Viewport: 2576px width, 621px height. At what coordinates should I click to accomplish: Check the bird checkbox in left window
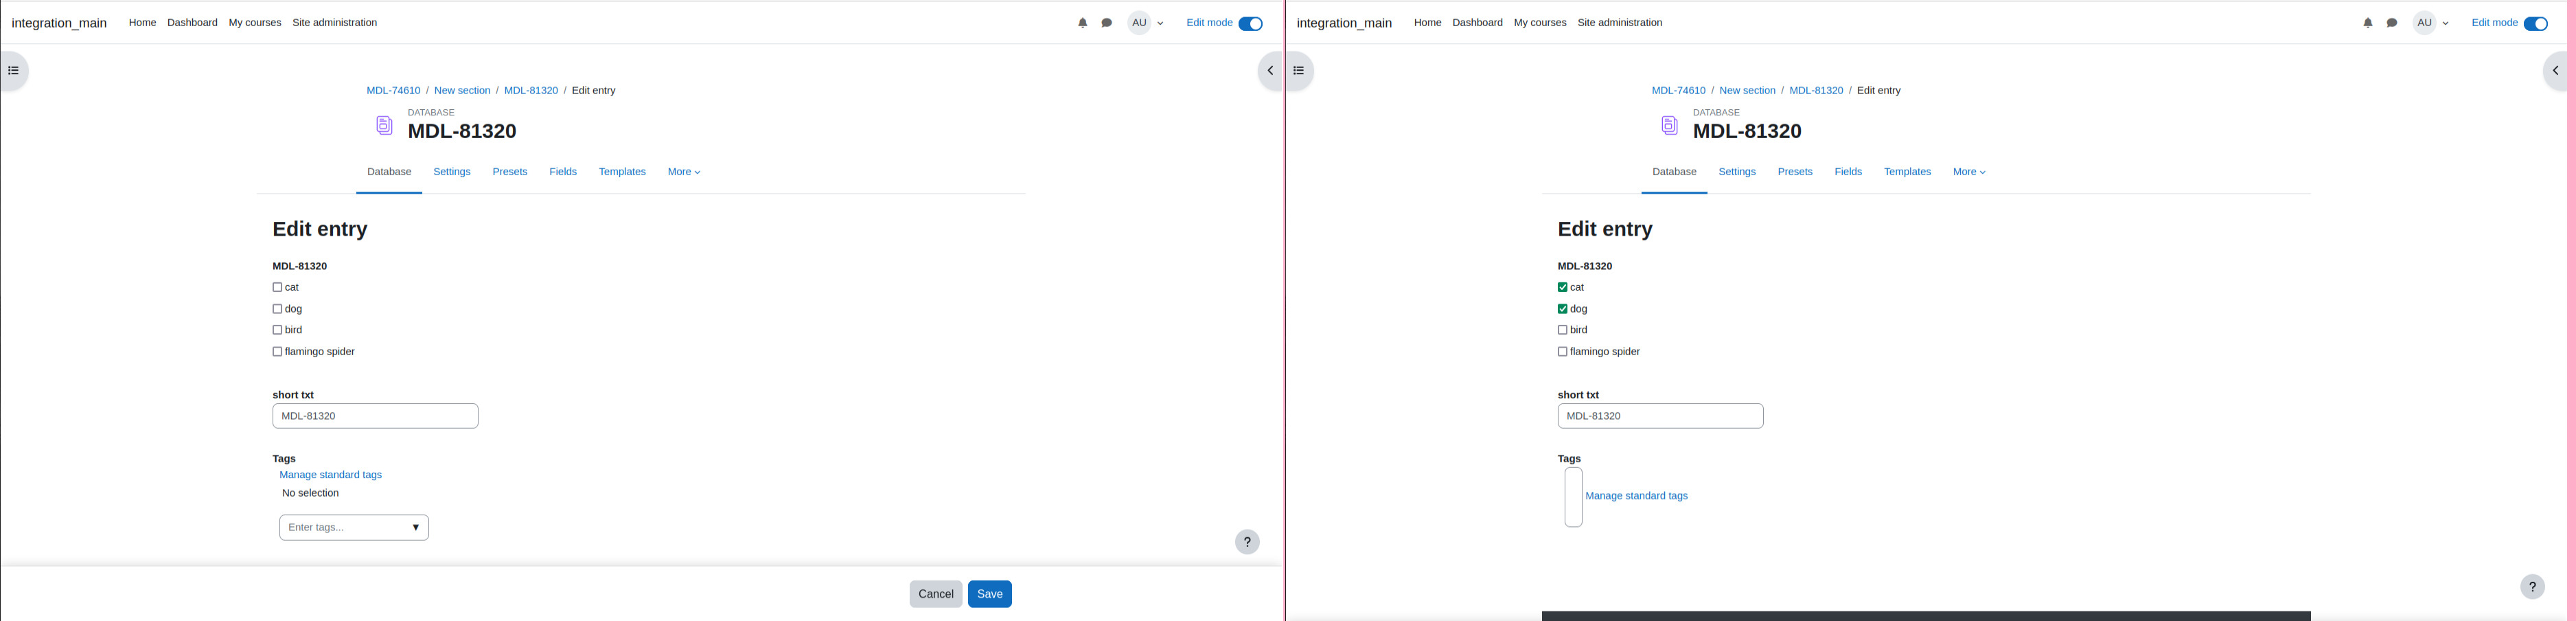point(277,330)
